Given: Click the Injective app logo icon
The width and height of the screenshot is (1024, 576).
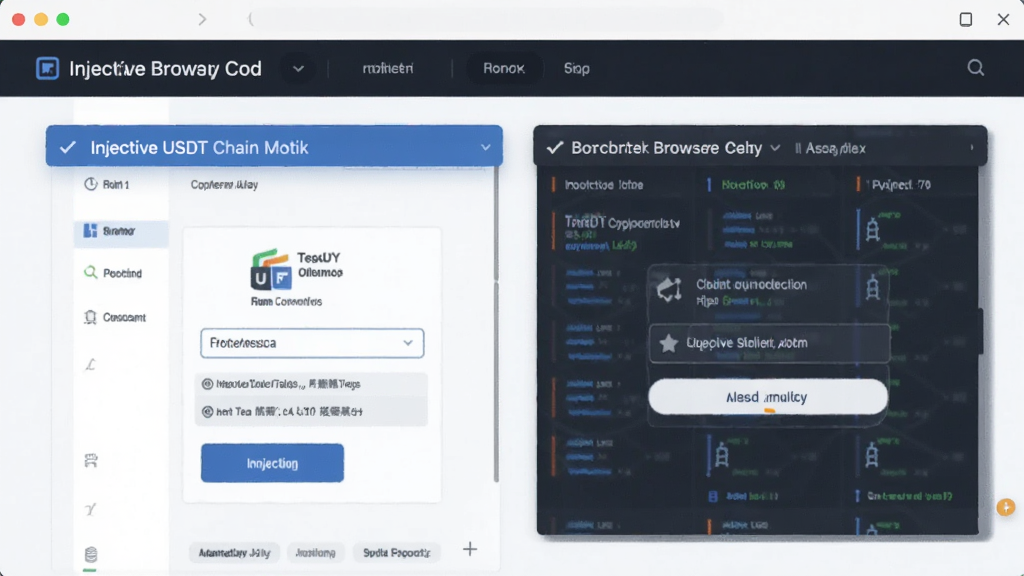Looking at the screenshot, I should tap(47, 69).
